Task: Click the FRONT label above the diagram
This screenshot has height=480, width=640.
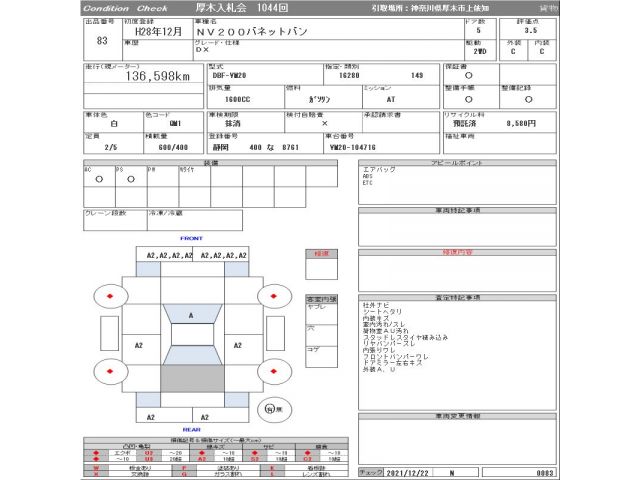Action: (x=191, y=238)
